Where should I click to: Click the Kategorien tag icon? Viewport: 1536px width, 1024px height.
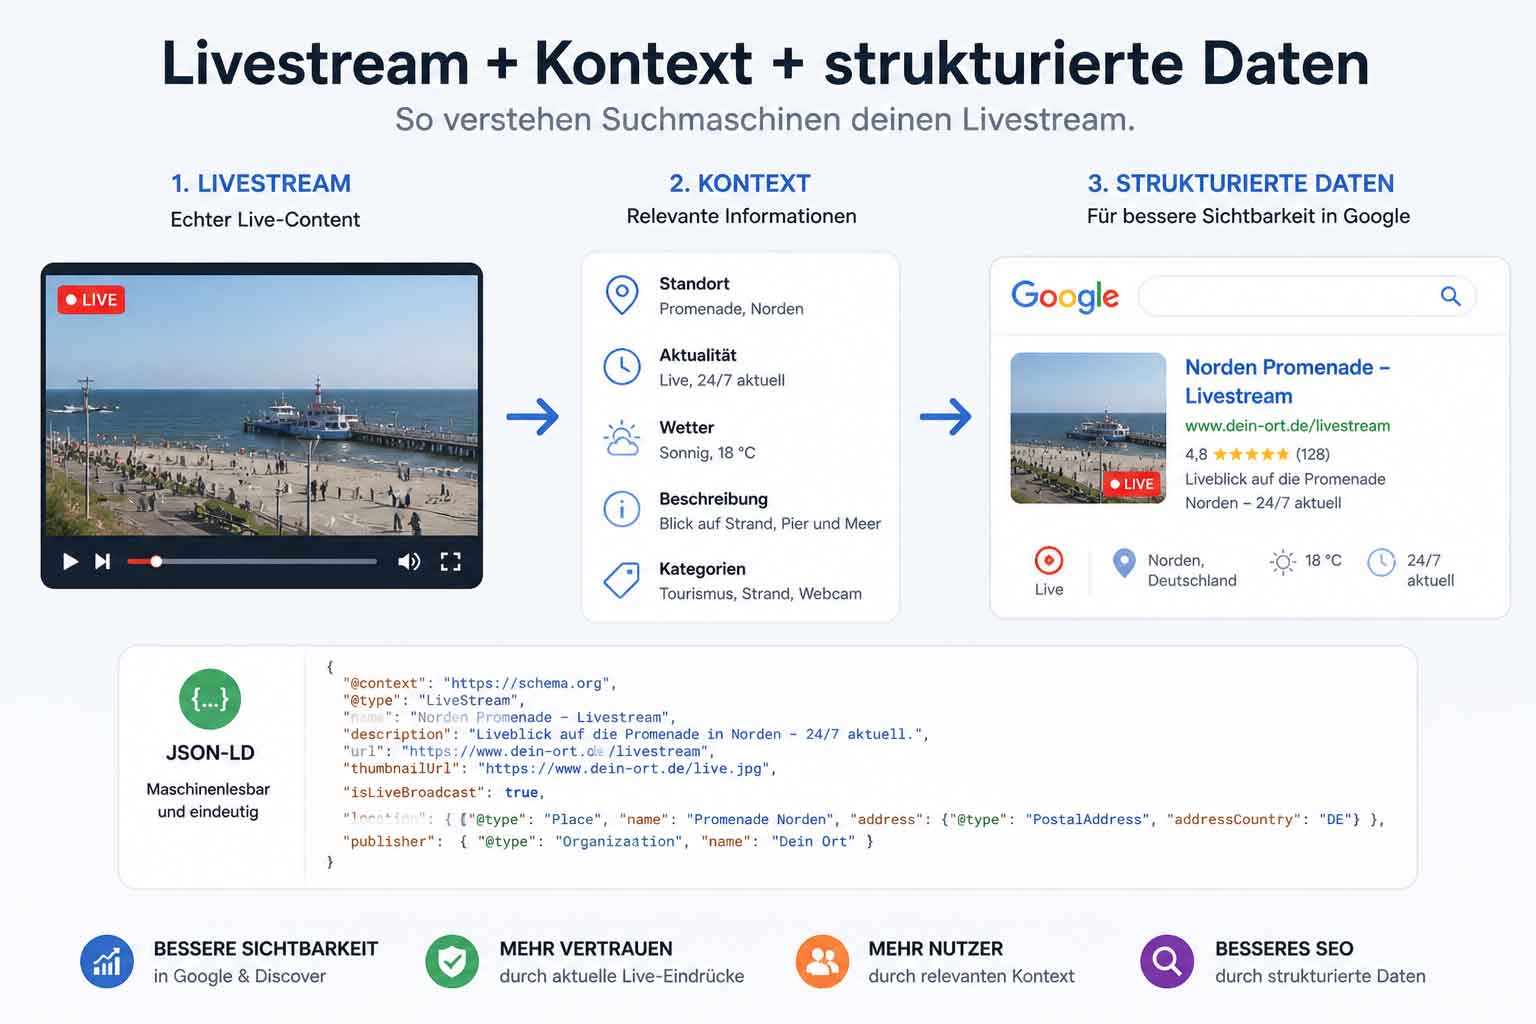622,580
